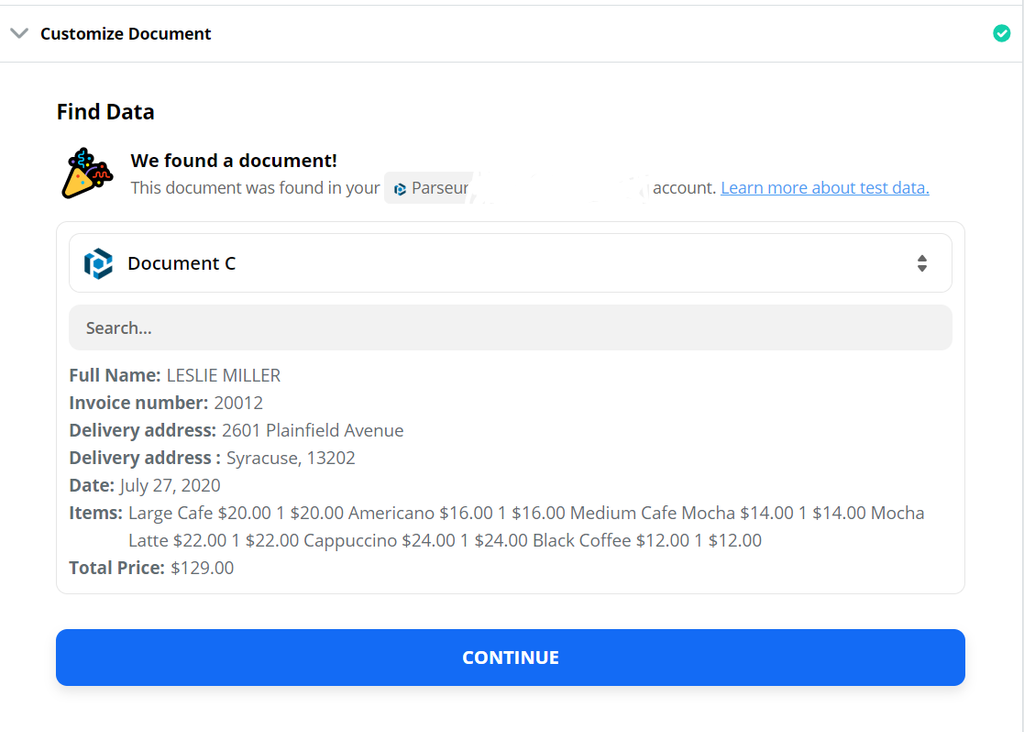Click the Parseur logo beside Document C
This screenshot has width=1024, height=732.
tap(98, 264)
